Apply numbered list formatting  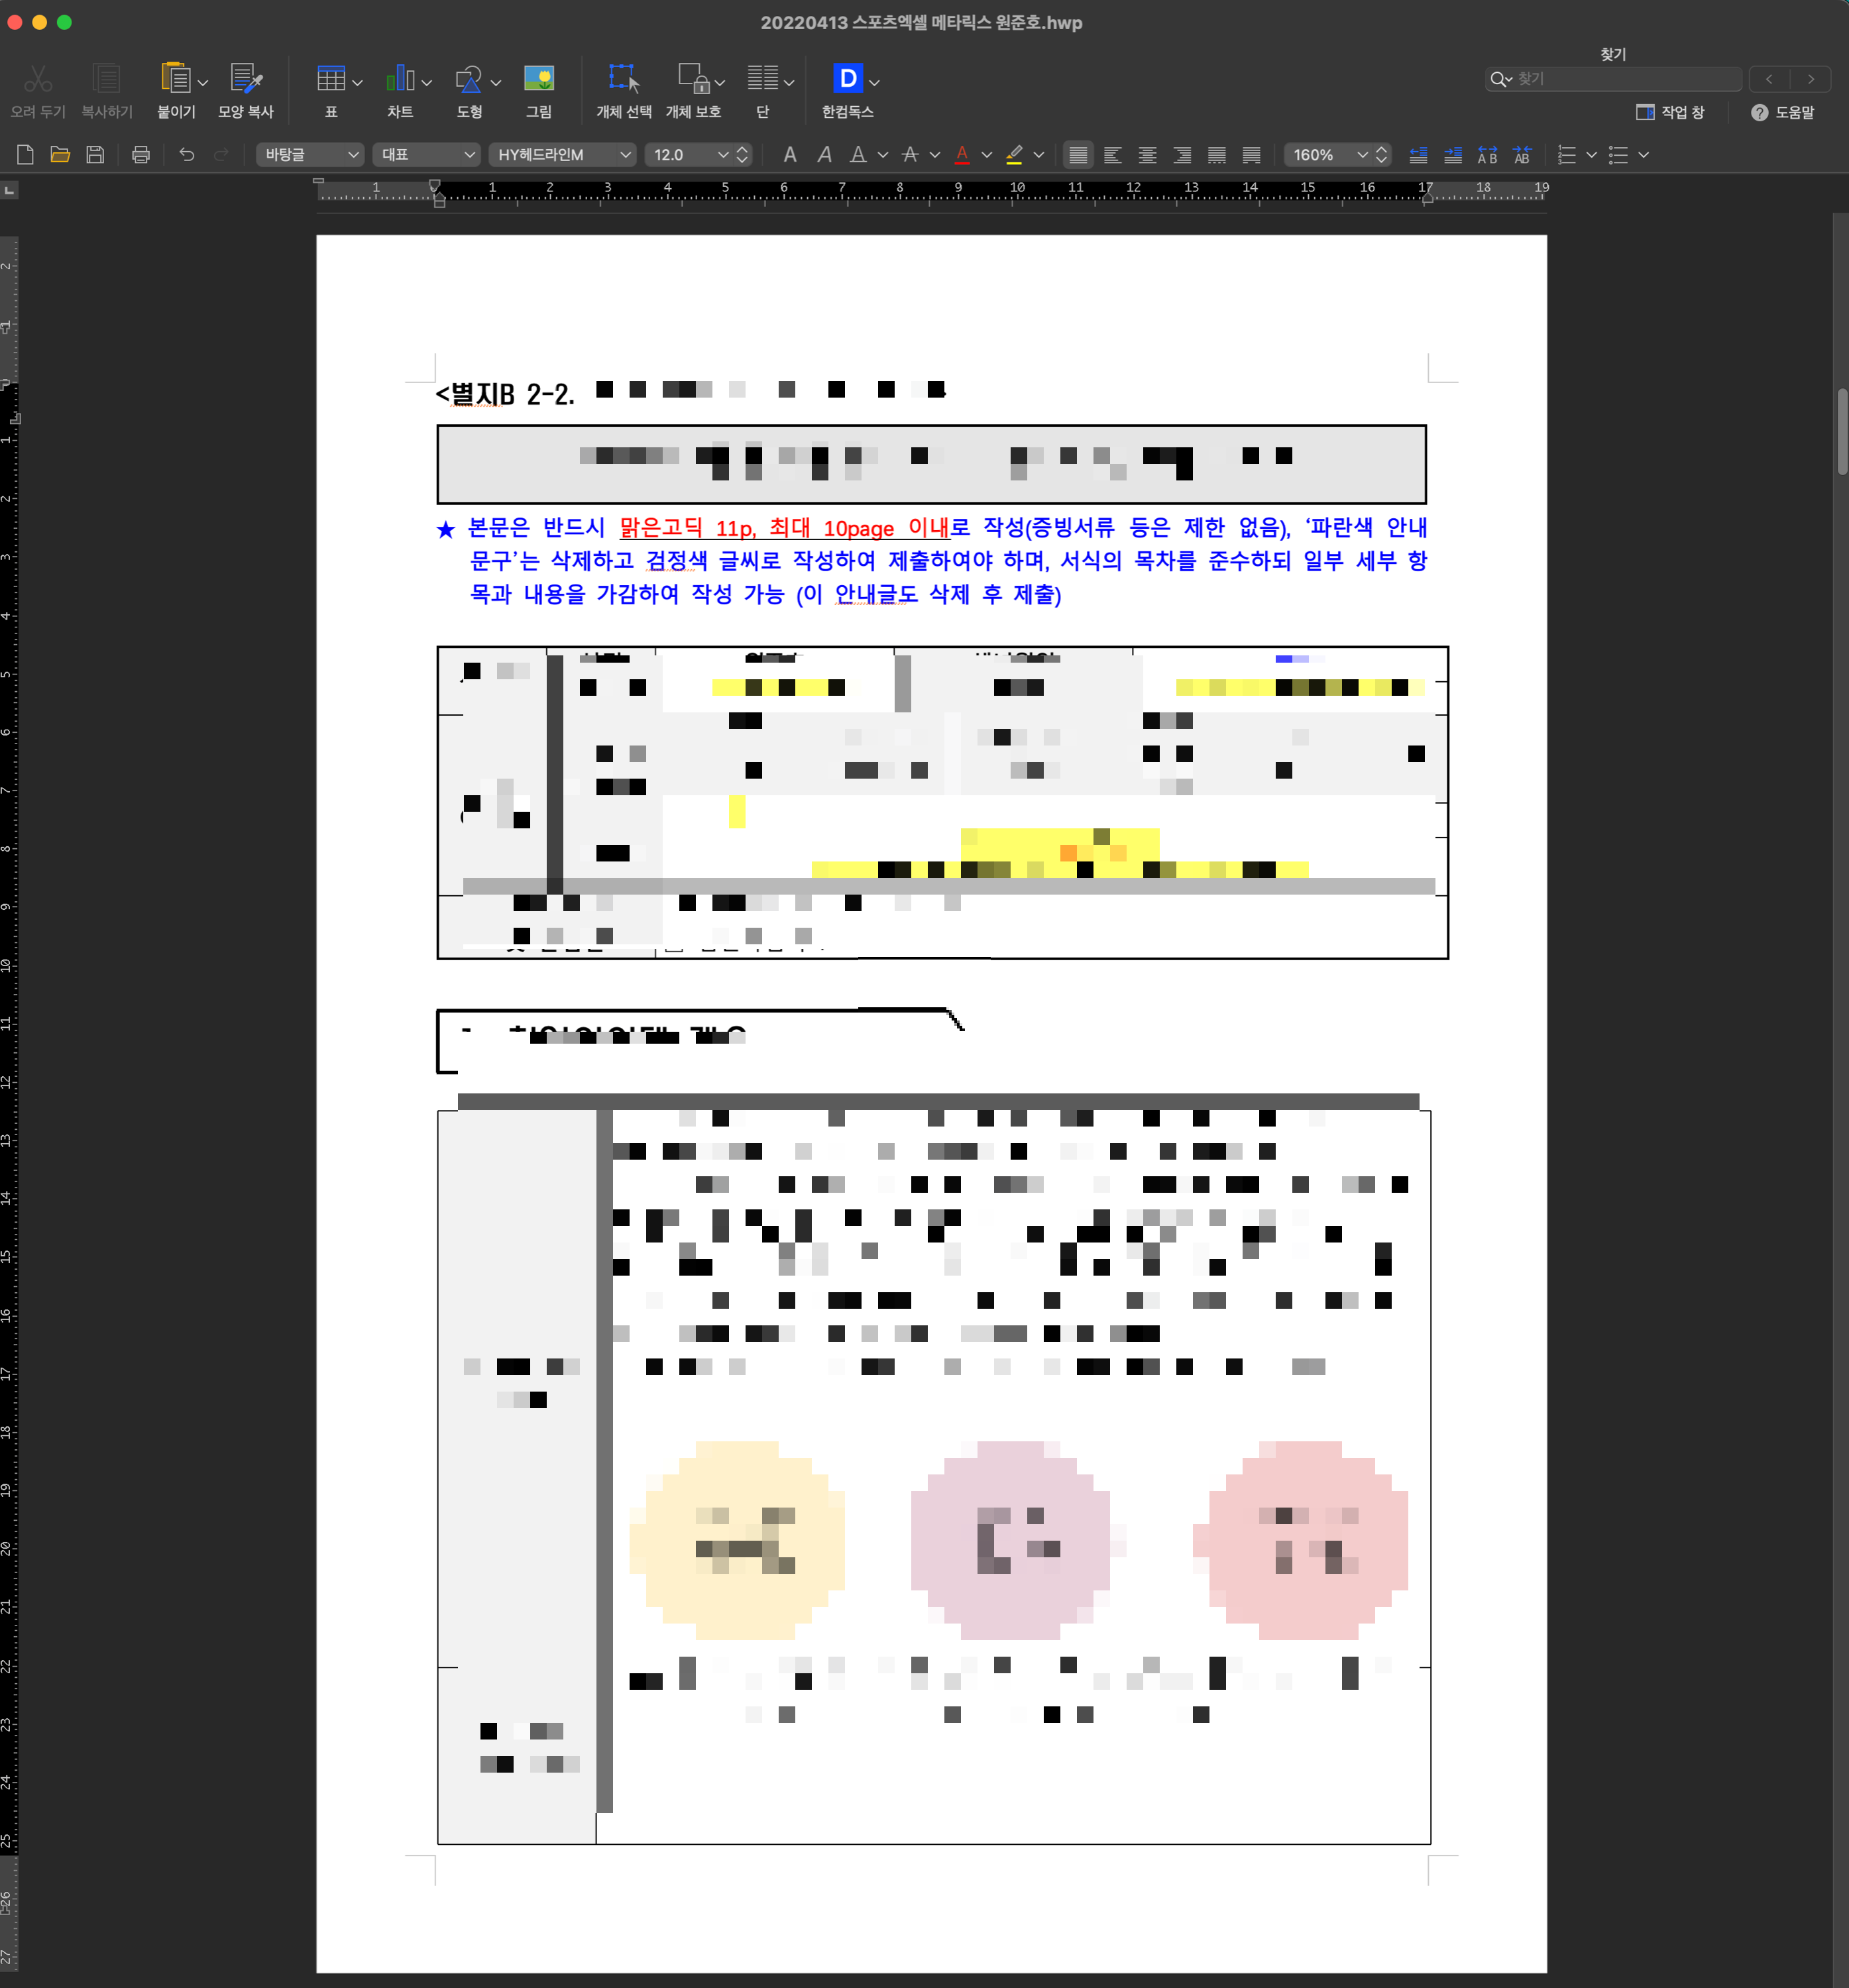(x=1567, y=154)
